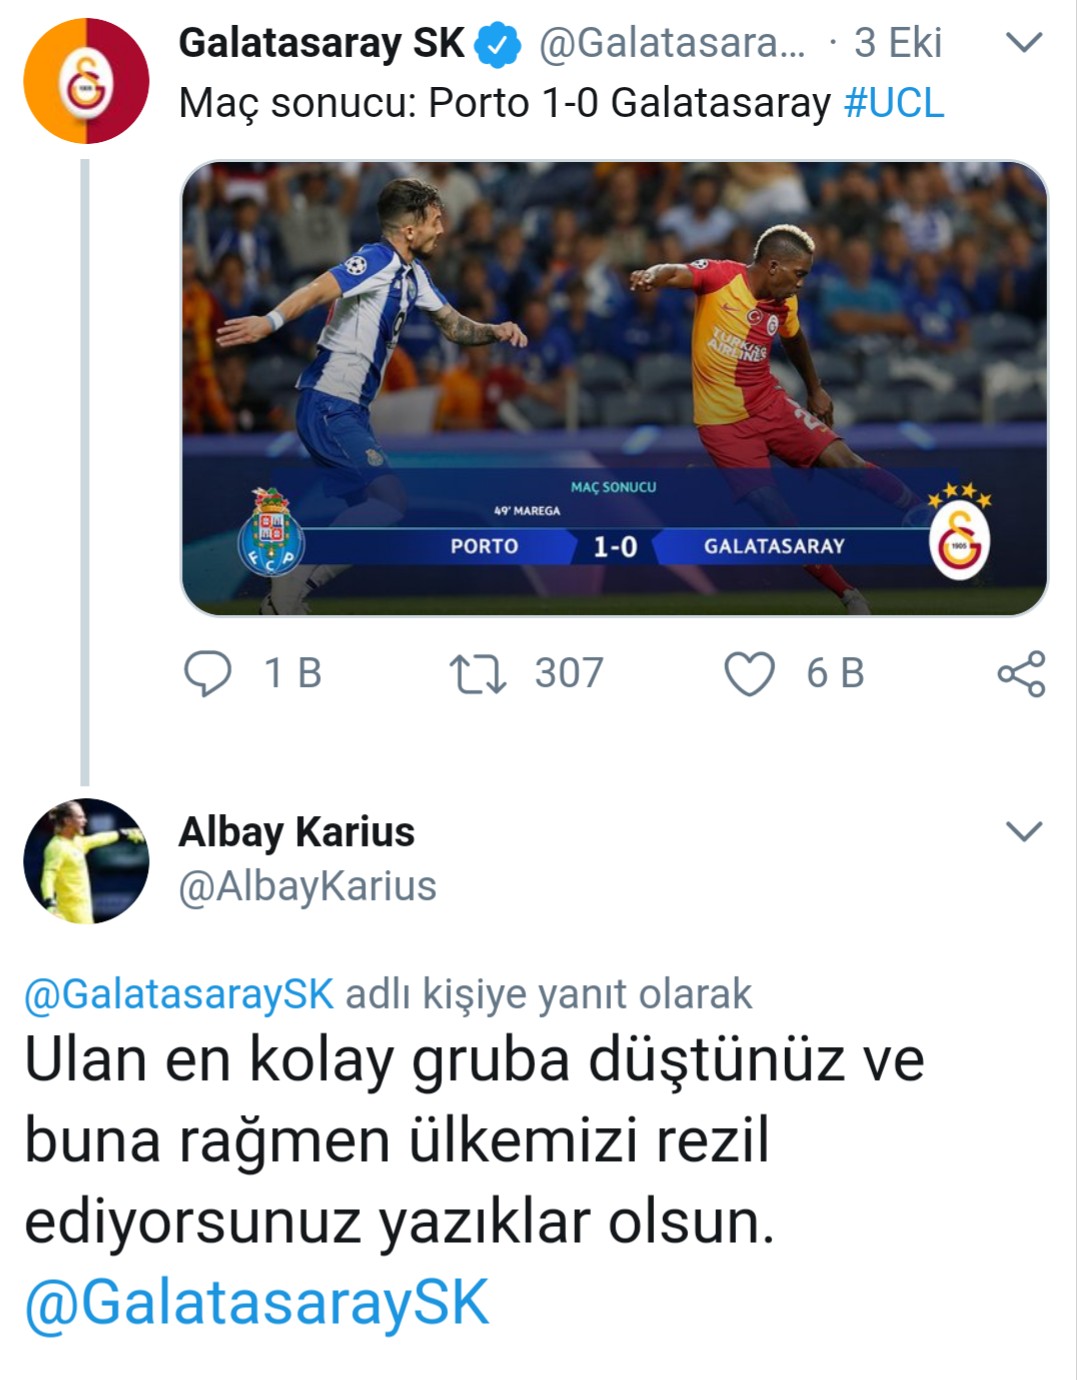Tap the reply text about the easy group
The image size is (1077, 1380).
[474, 1141]
